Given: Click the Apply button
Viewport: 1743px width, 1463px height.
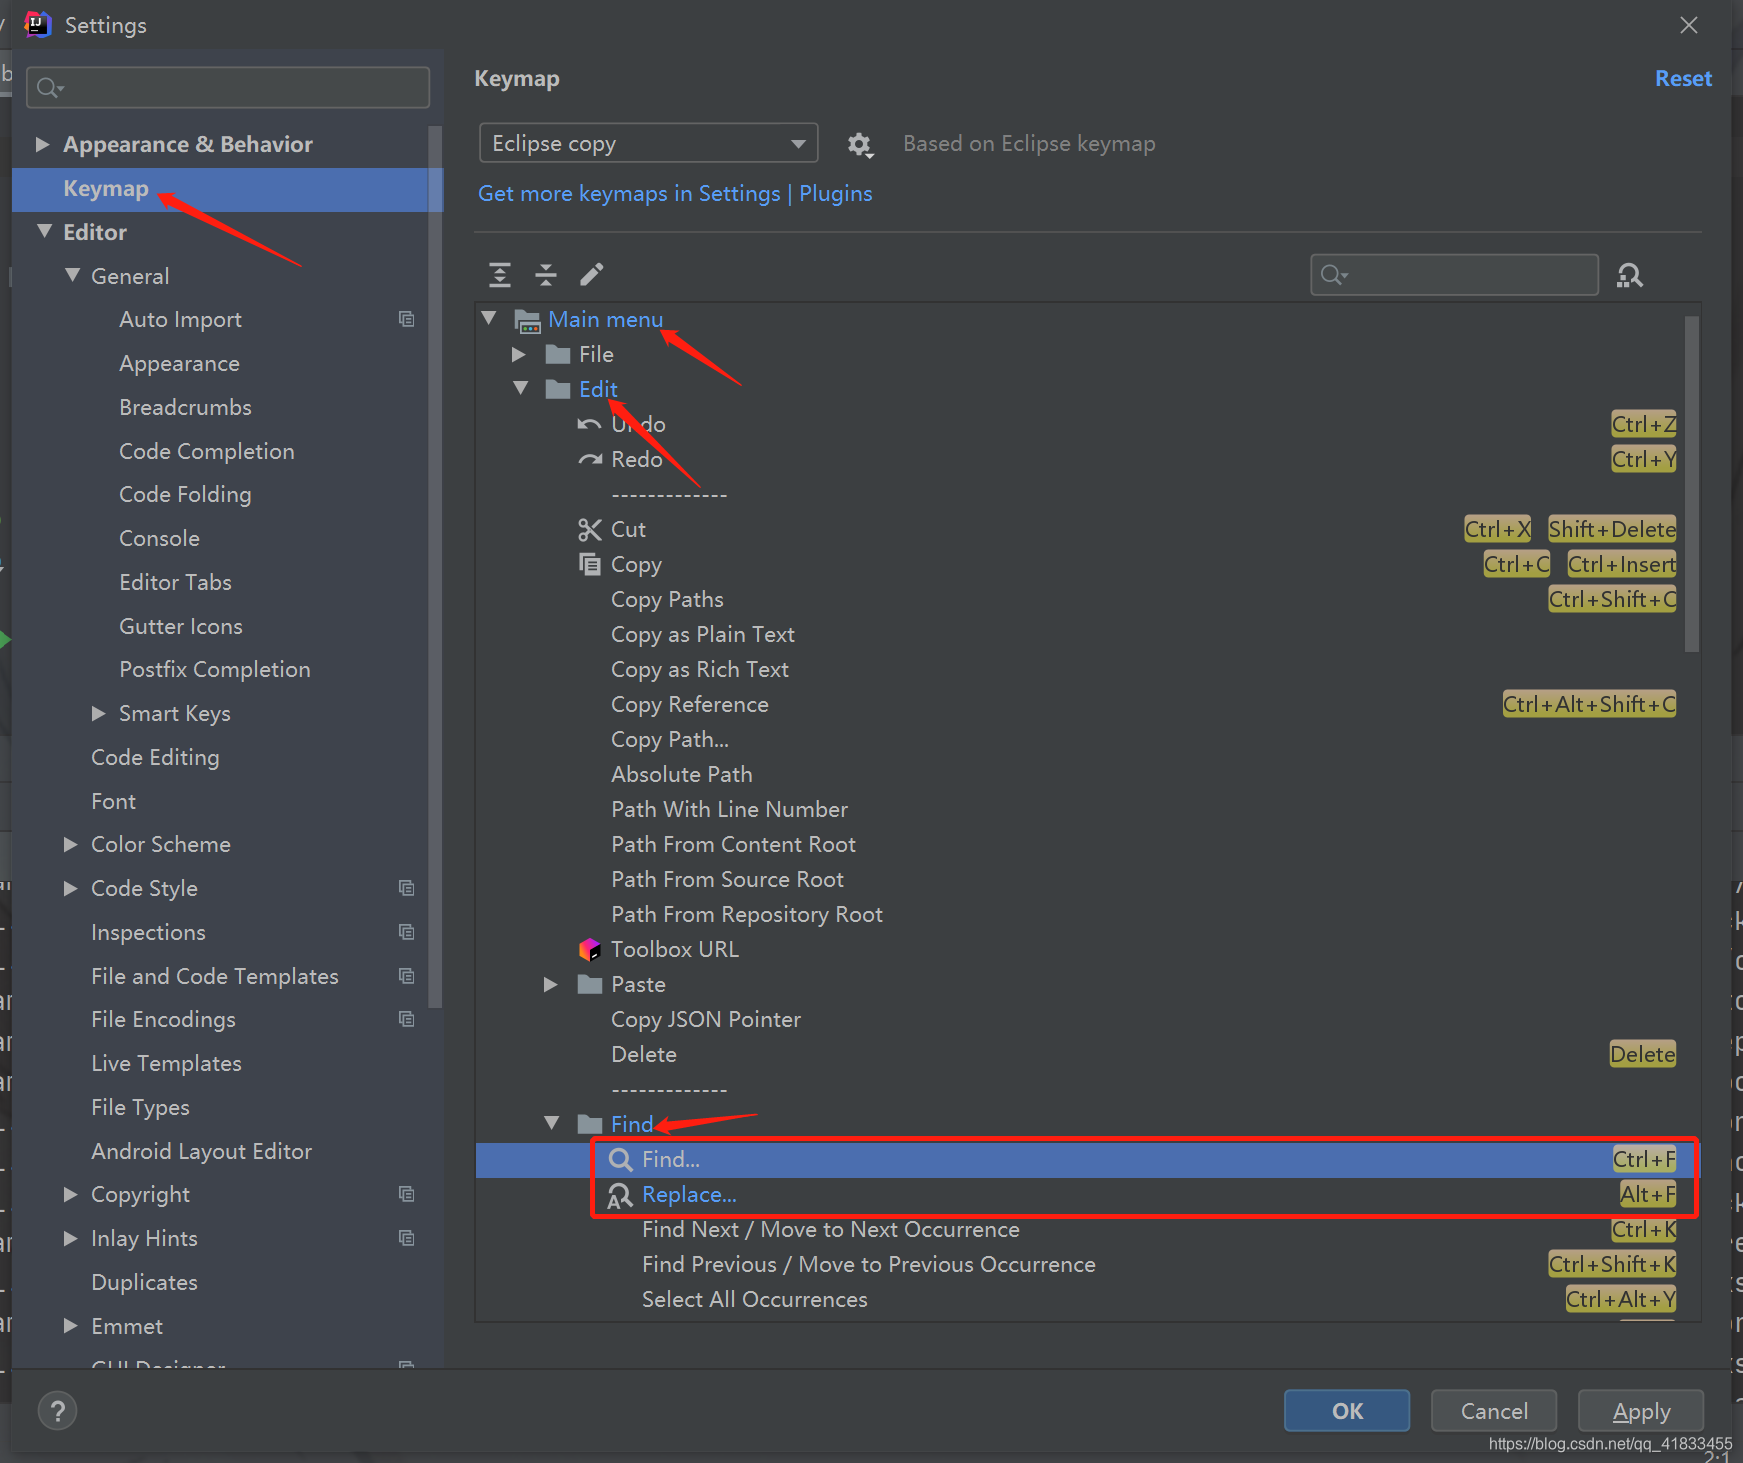Looking at the screenshot, I should click(x=1641, y=1411).
